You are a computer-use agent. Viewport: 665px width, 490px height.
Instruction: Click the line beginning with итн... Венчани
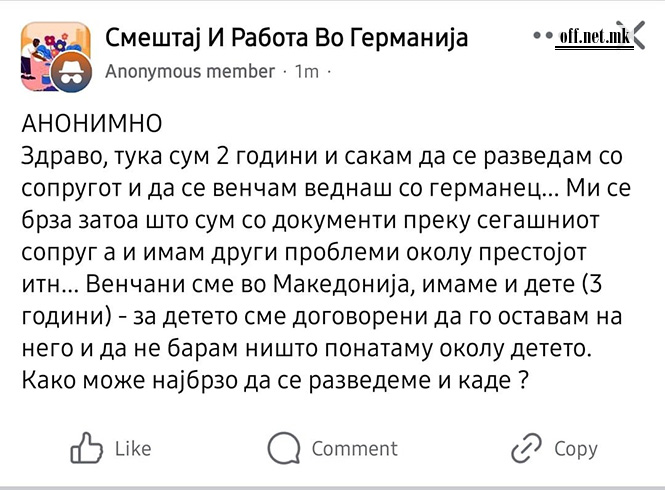point(312,285)
